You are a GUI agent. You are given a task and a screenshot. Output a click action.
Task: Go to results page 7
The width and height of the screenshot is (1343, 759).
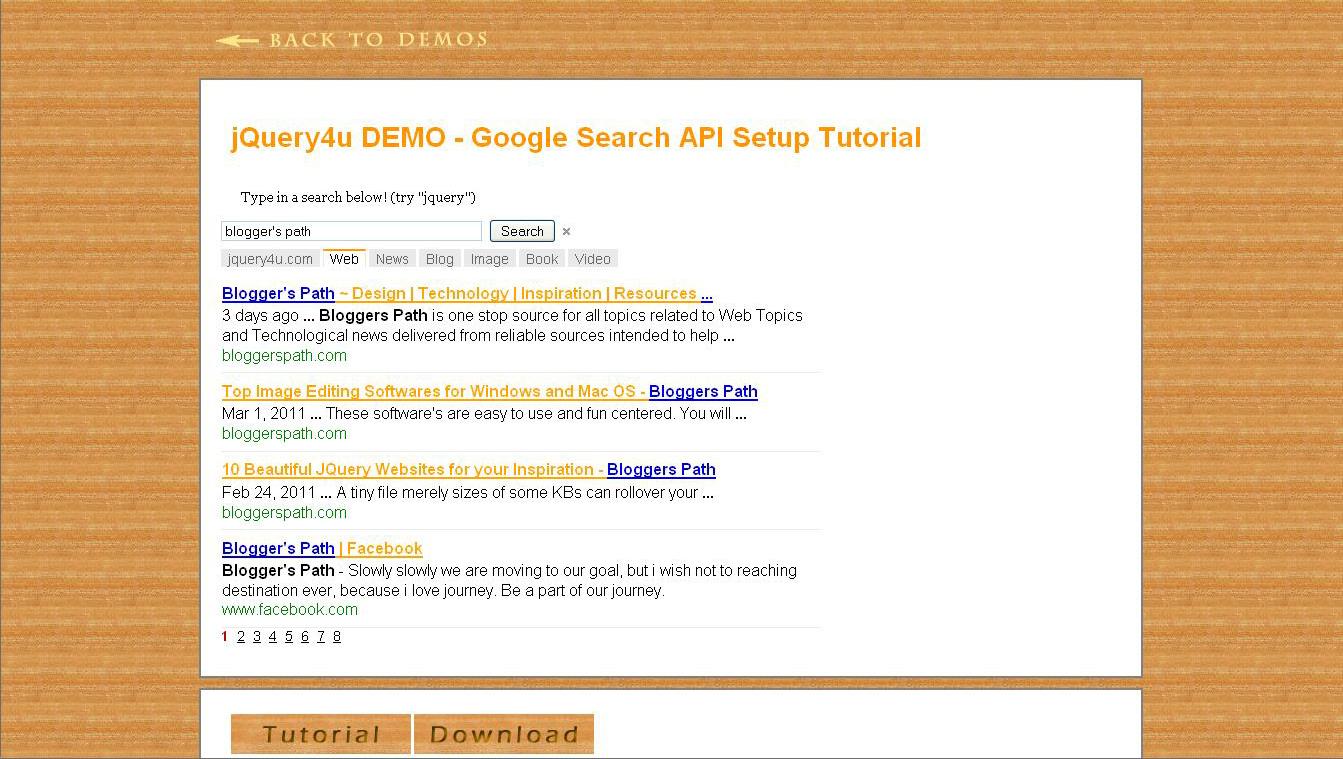coord(321,637)
